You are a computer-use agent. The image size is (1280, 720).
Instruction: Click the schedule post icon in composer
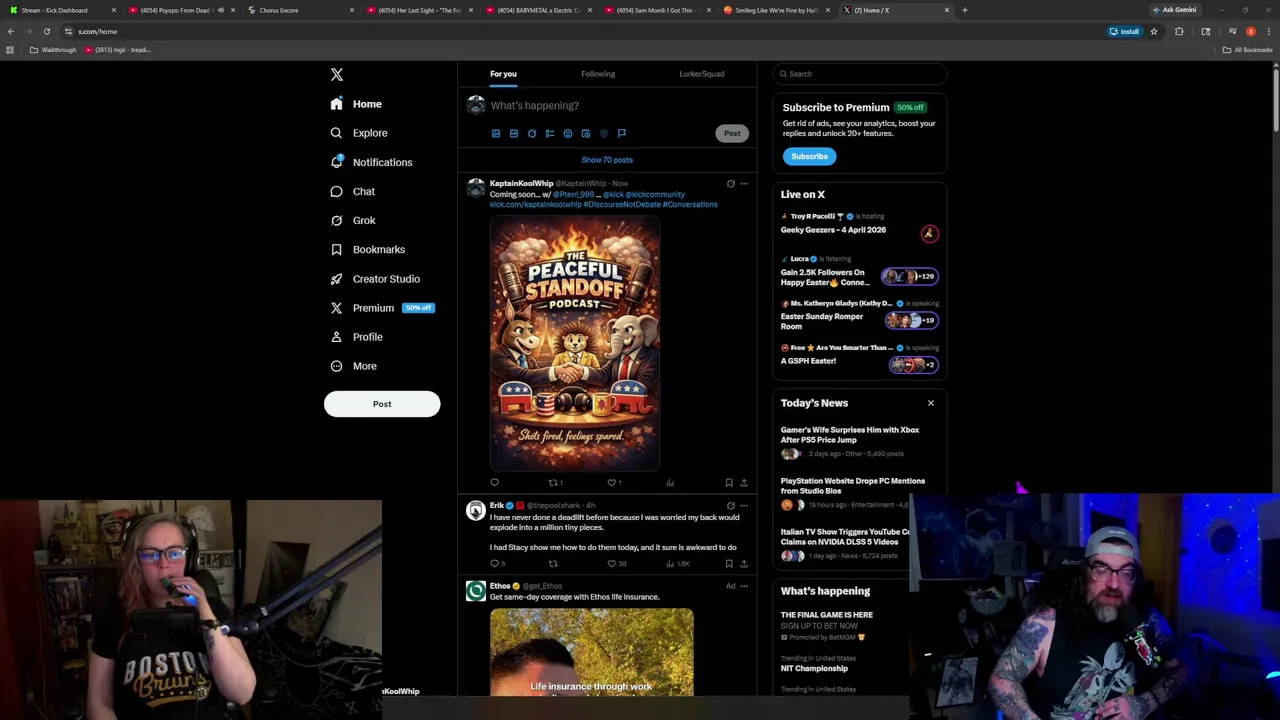tap(586, 133)
